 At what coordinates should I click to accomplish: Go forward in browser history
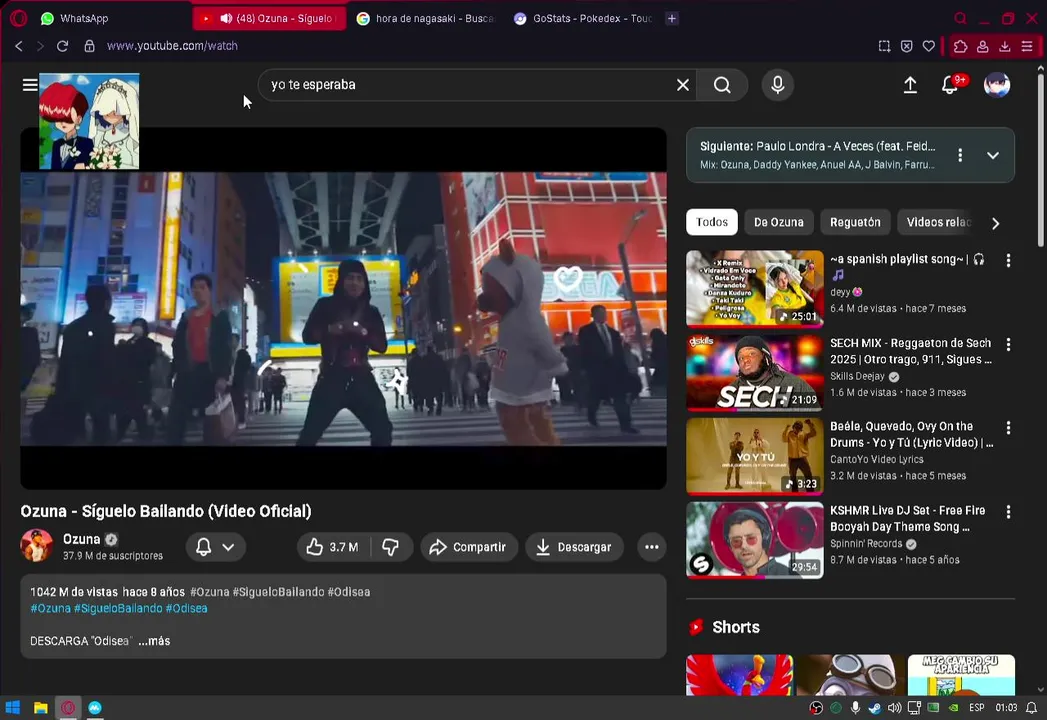point(40,45)
